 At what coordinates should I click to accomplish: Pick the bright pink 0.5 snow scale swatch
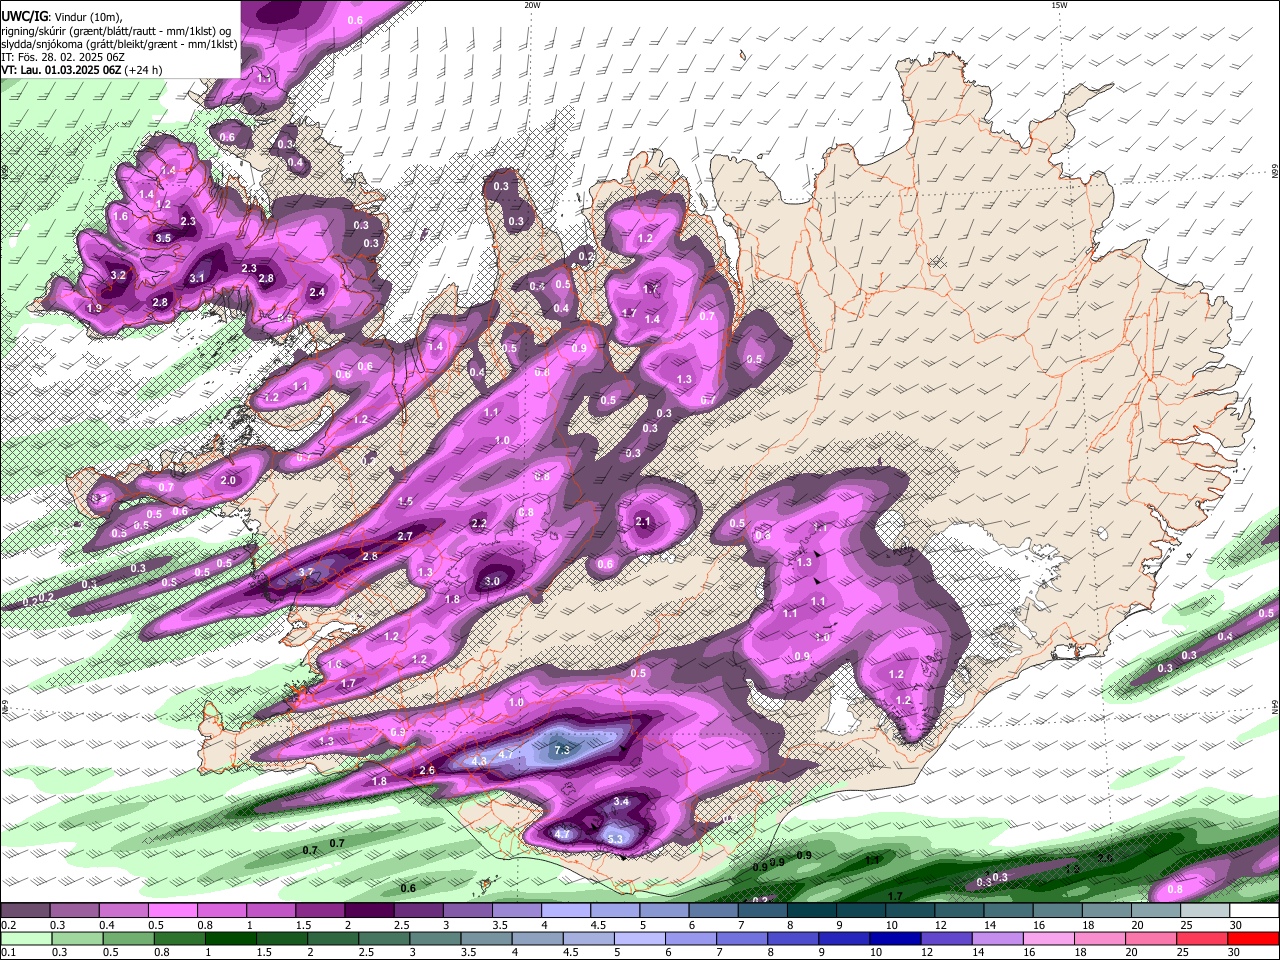coord(172,911)
